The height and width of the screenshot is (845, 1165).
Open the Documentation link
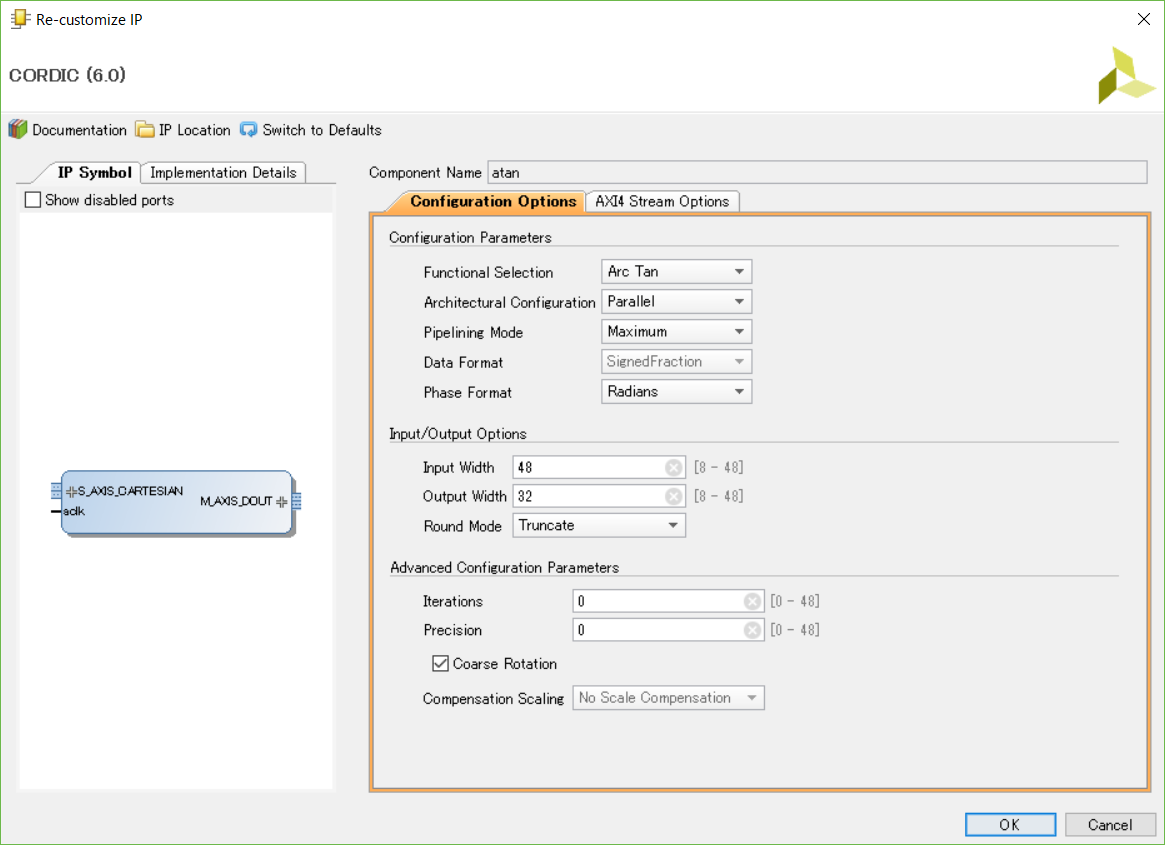coord(79,130)
